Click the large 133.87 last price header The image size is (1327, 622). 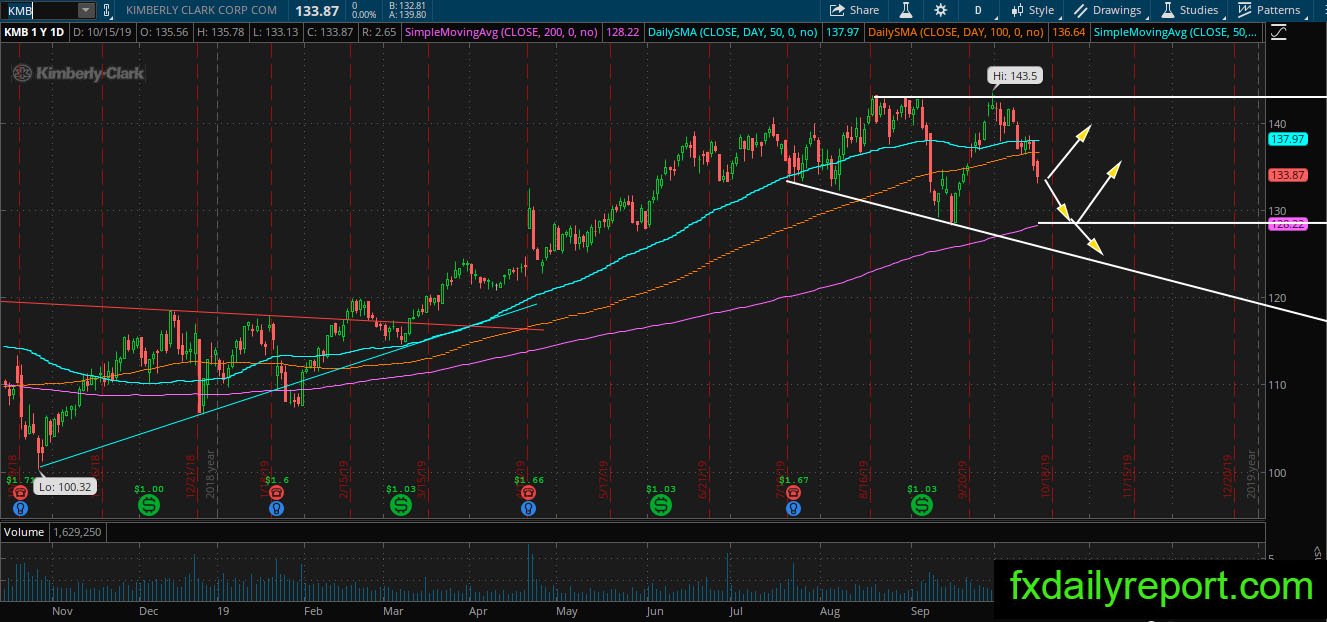[x=317, y=10]
